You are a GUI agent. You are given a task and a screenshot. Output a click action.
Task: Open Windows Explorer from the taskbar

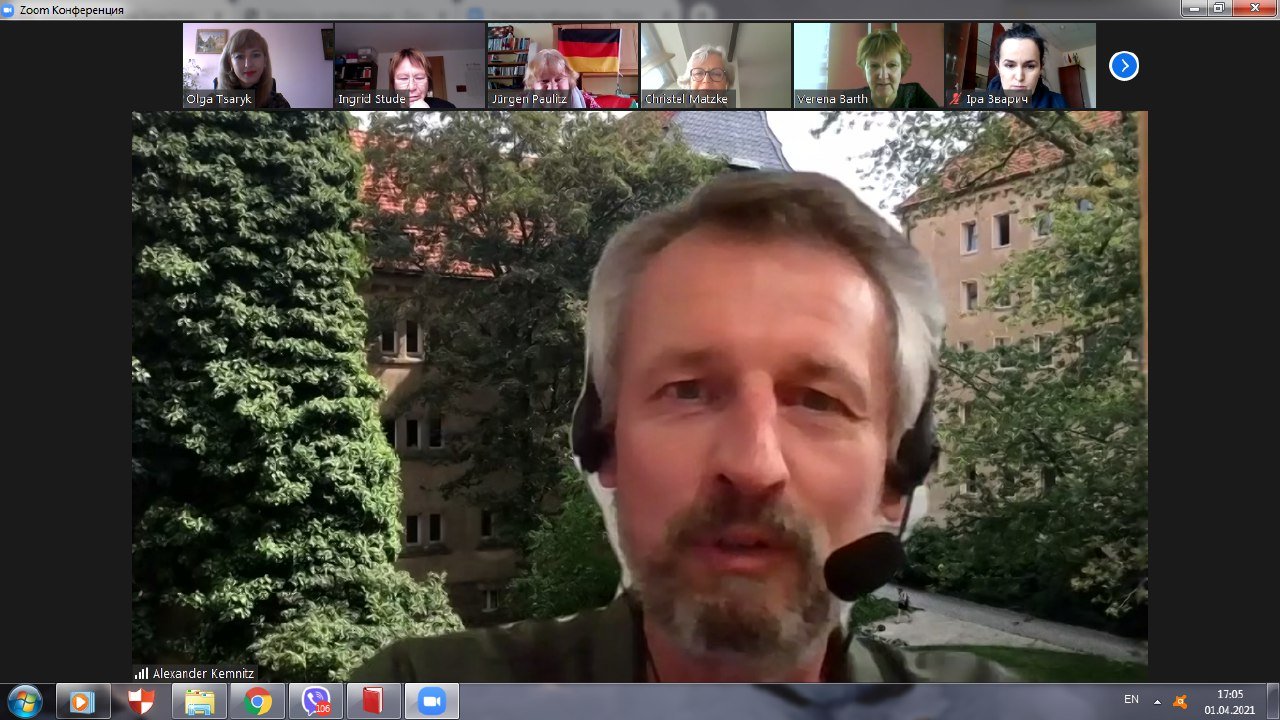(199, 702)
